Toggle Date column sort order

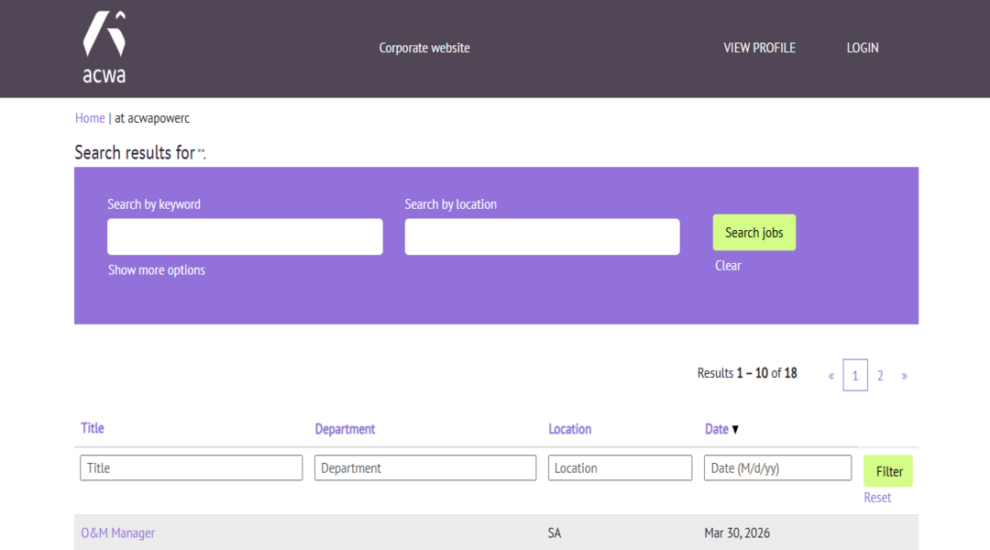717,429
